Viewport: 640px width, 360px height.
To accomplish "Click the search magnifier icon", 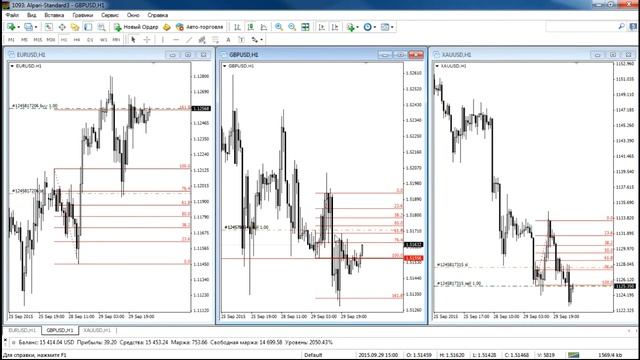I will (x=621, y=27).
